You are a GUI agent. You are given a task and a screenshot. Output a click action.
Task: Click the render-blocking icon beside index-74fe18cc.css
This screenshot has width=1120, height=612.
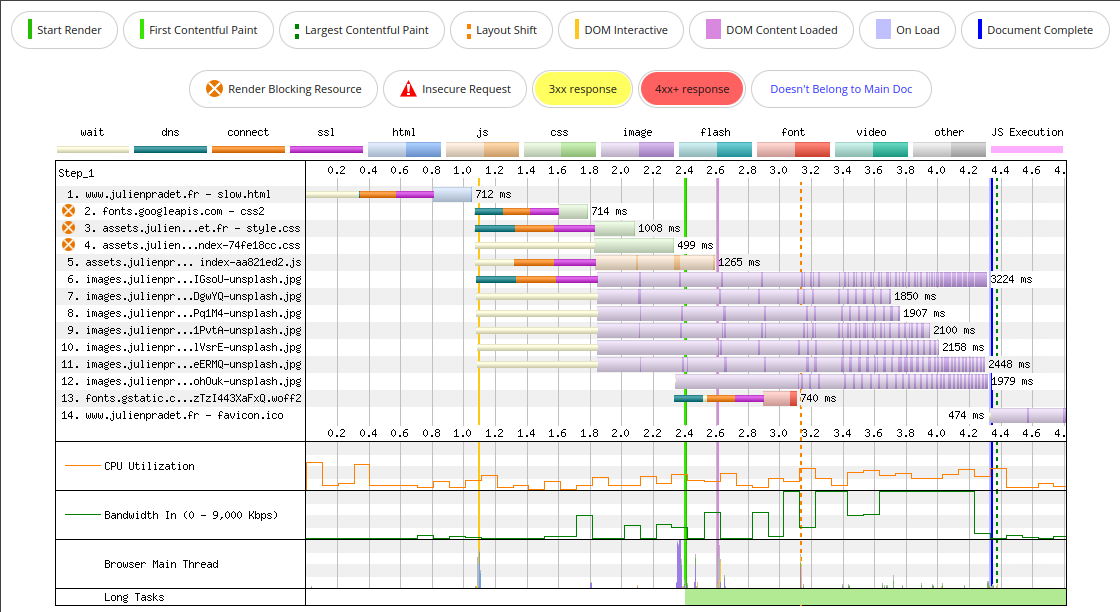tap(68, 245)
